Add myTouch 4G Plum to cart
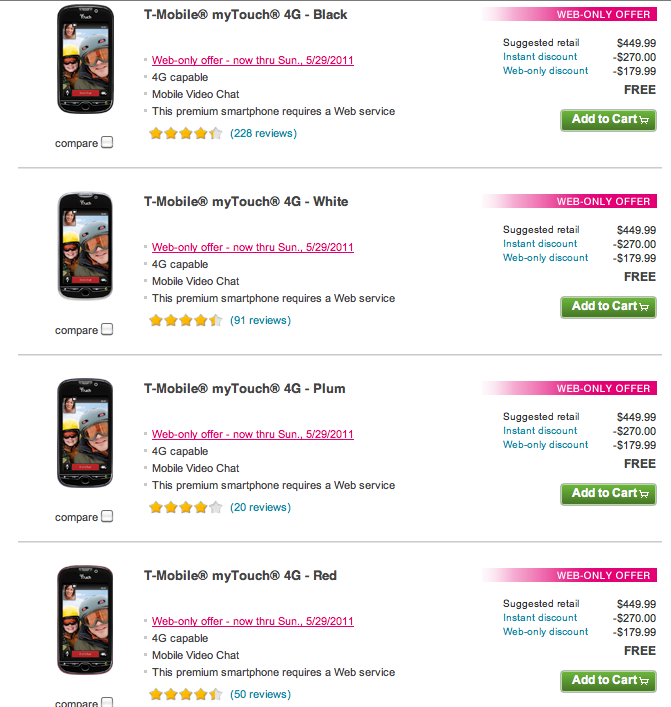The width and height of the screenshot is (671, 707). point(608,494)
